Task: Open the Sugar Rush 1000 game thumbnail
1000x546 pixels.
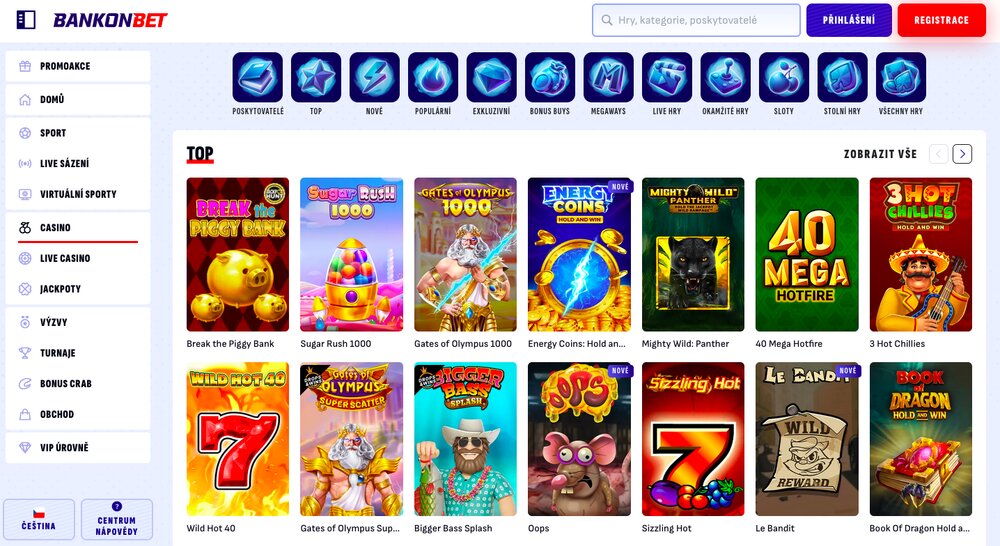Action: tap(351, 255)
